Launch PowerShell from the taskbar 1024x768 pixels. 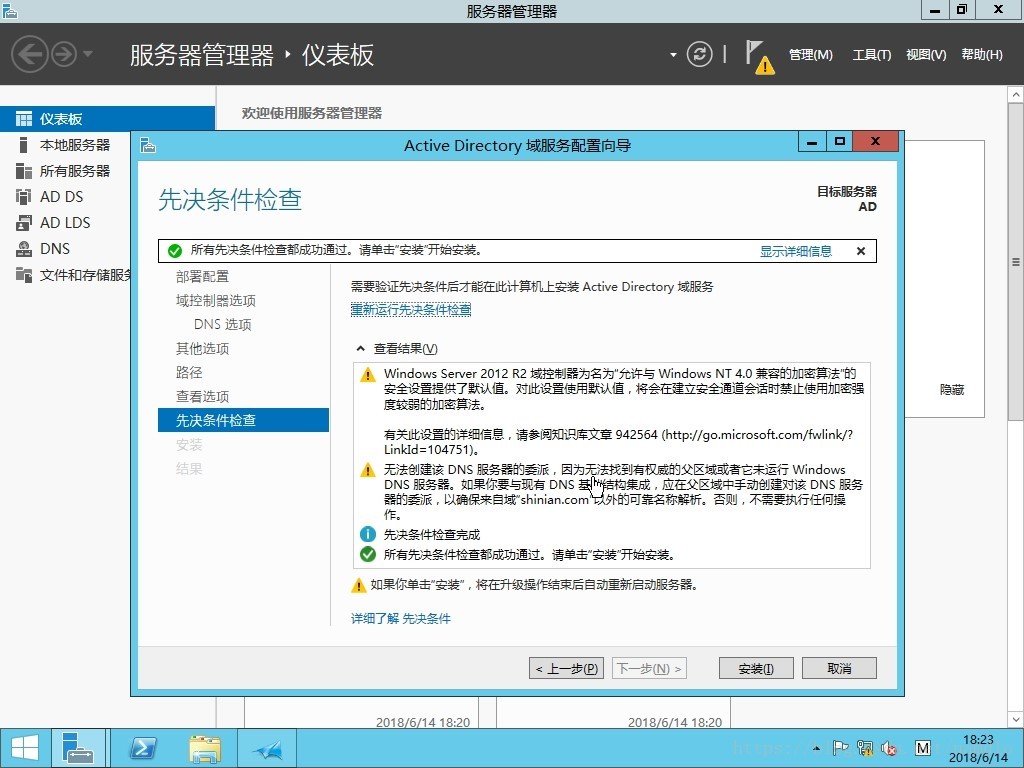point(143,748)
